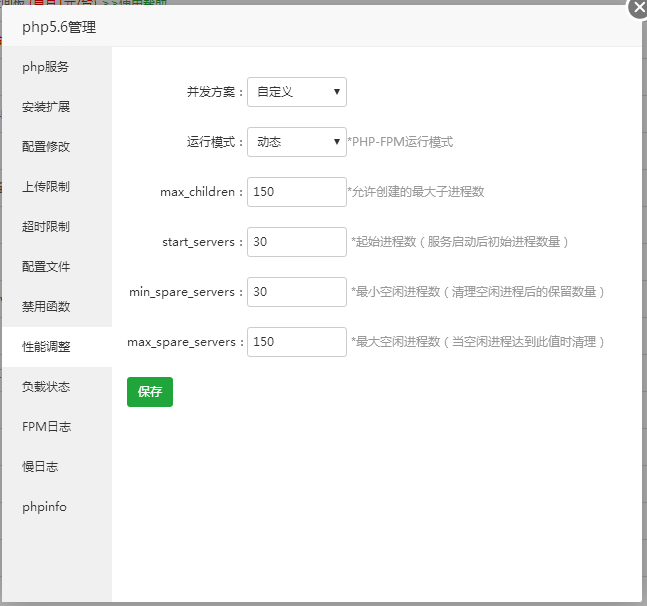Select the 允许创建的最大子进程数 hint
Image resolution: width=647 pixels, height=606 pixels.
[416, 192]
